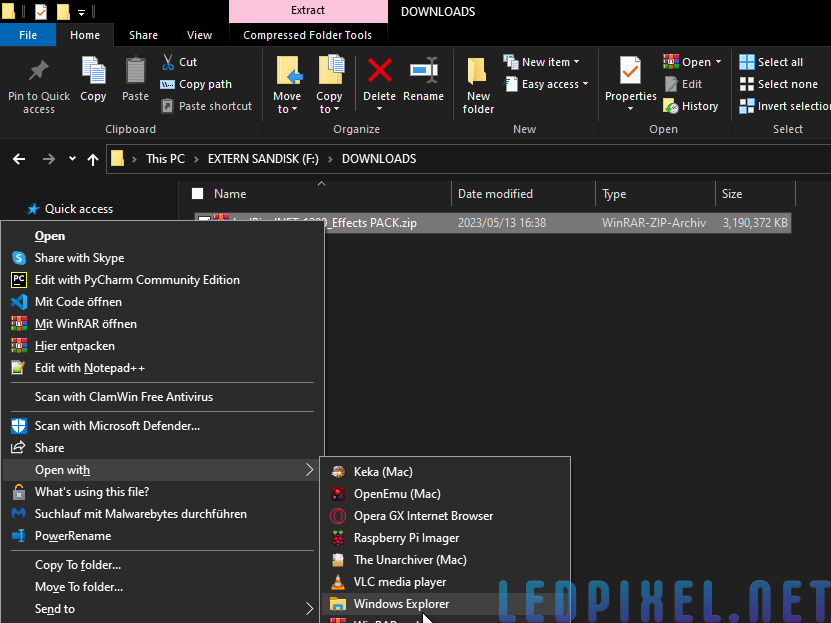Choose VLC media player in submenu
The height and width of the screenshot is (623, 831).
pos(400,582)
